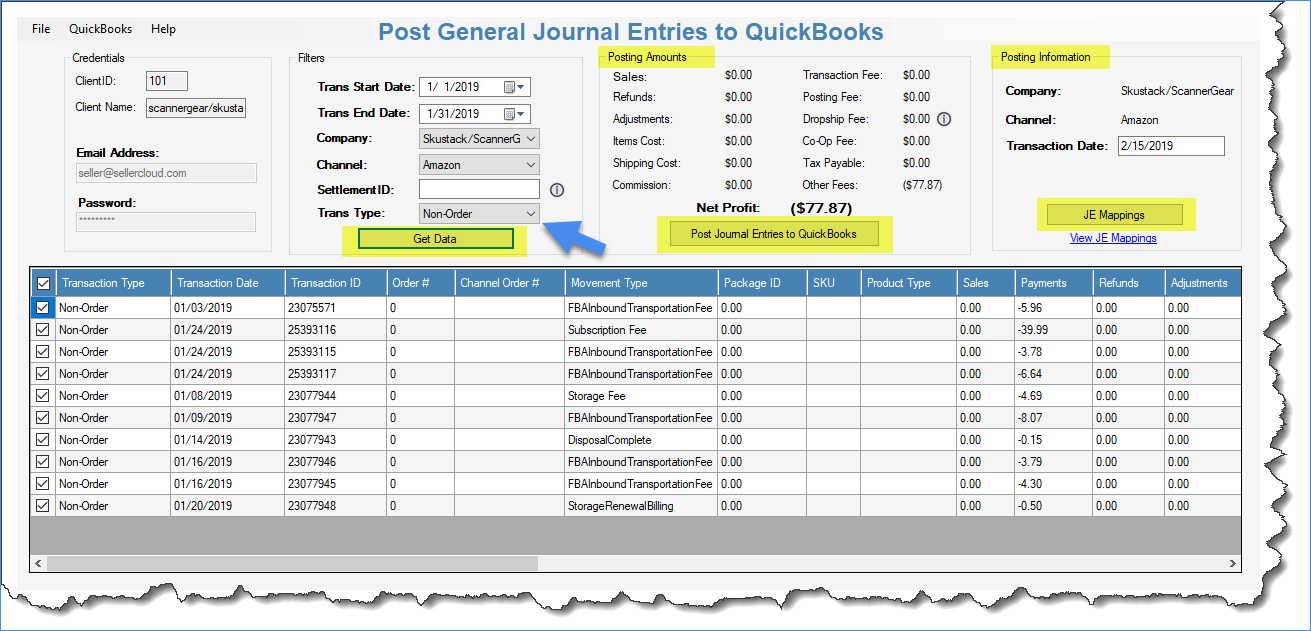
Task: Sort by the Adjustments column header
Action: [x=1203, y=283]
